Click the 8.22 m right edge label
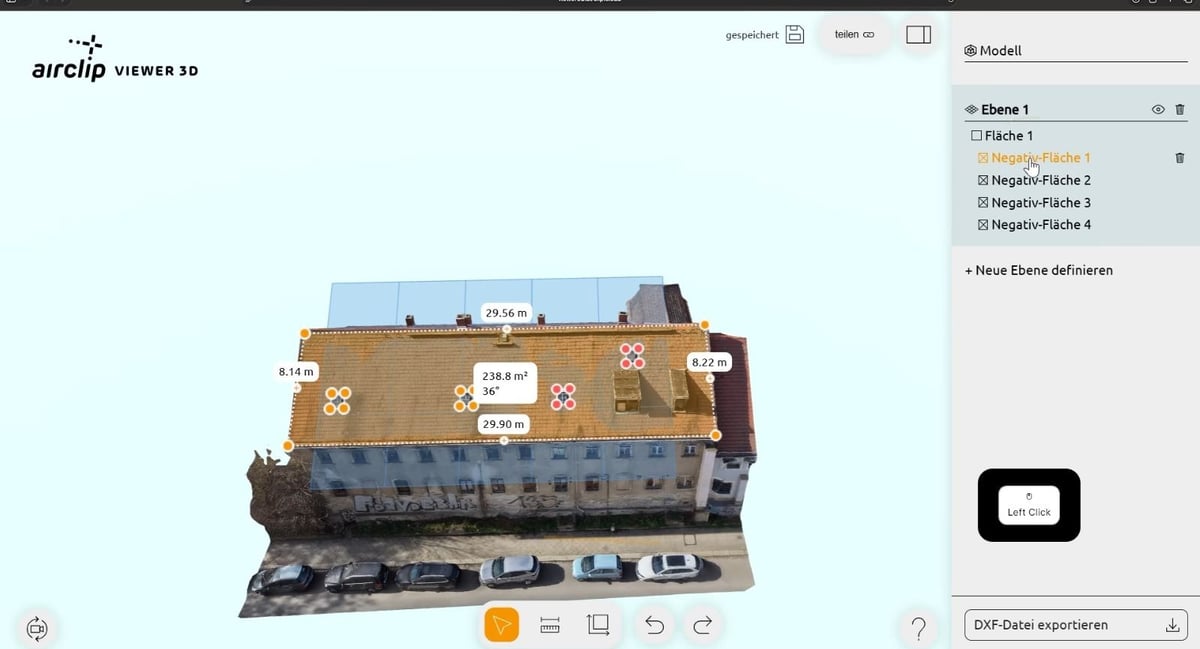This screenshot has width=1200, height=649. tap(709, 362)
